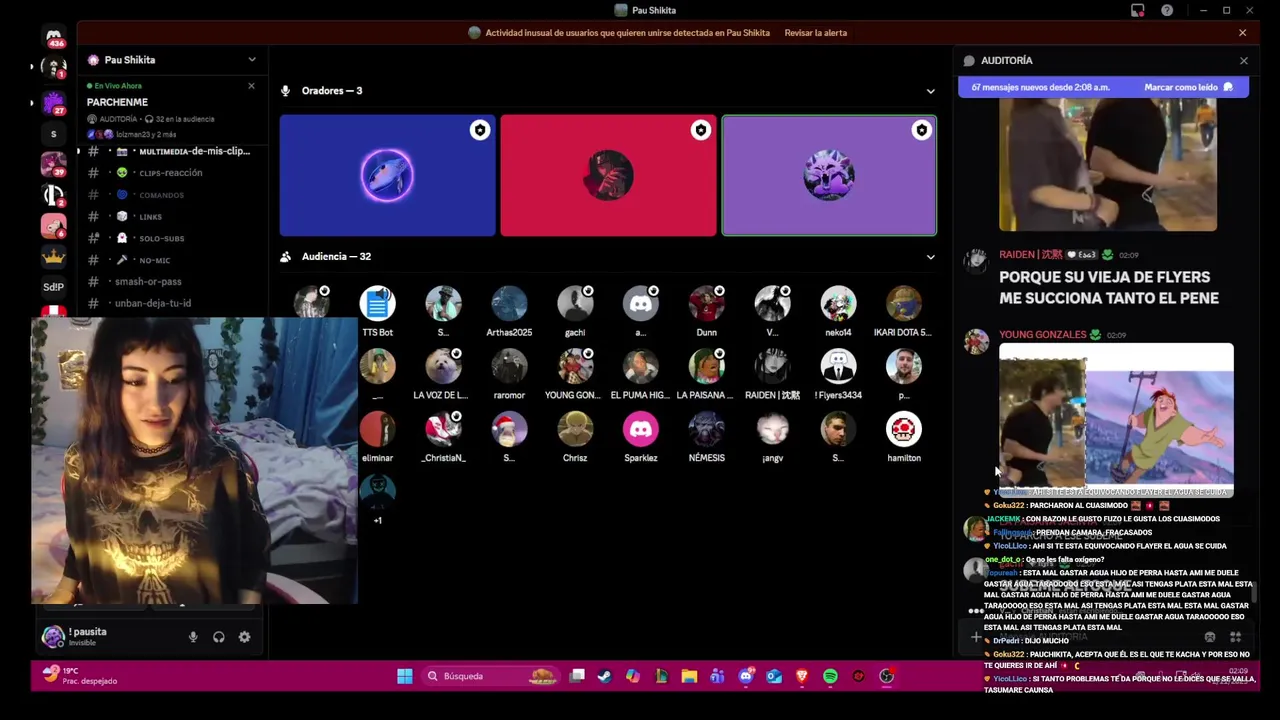Click gachi audience avatar

575,304
